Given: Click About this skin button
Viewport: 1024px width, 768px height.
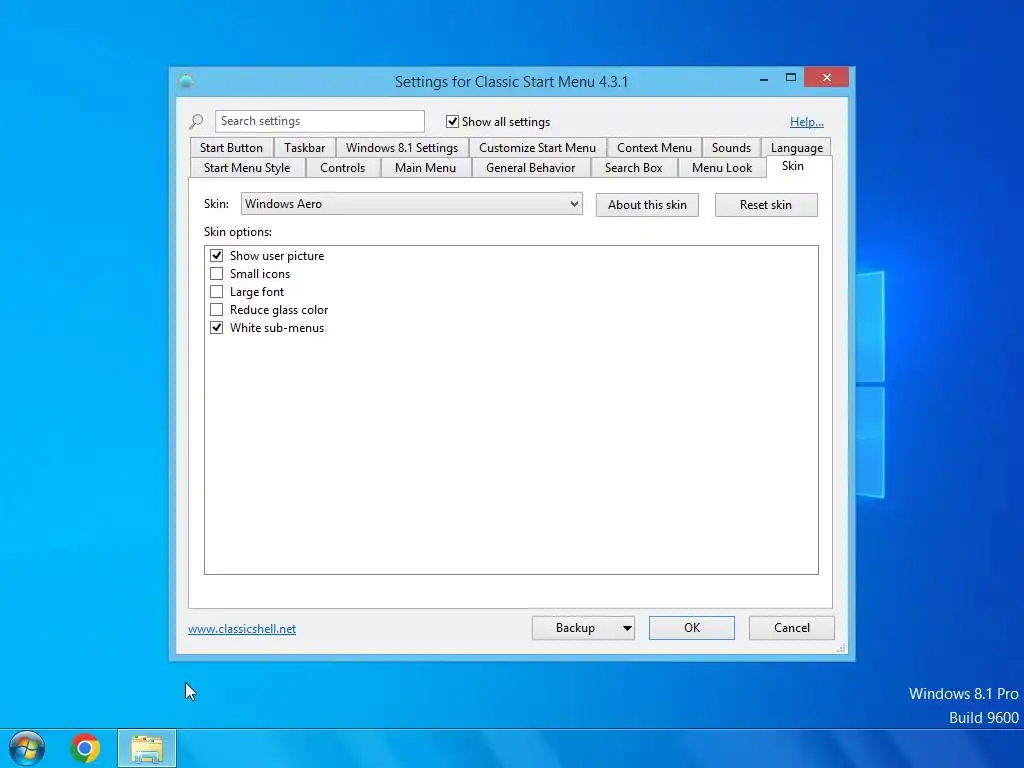Looking at the screenshot, I should click(647, 205).
